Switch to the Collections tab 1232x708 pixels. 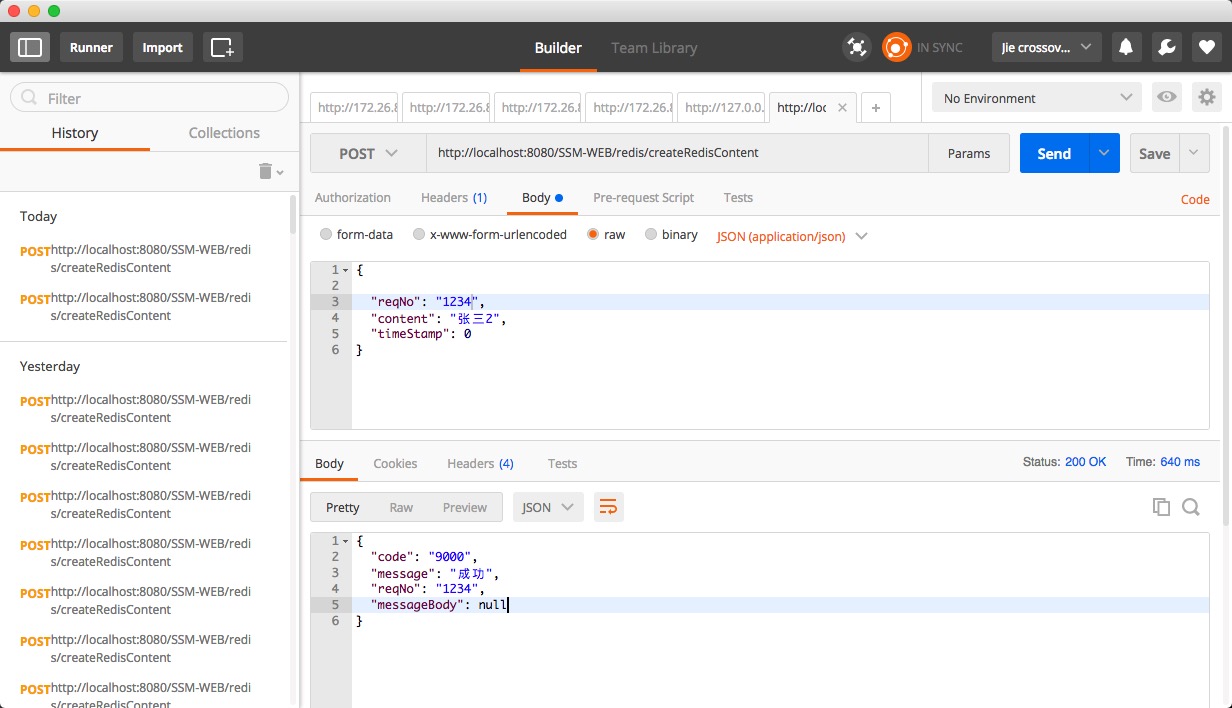coord(224,133)
